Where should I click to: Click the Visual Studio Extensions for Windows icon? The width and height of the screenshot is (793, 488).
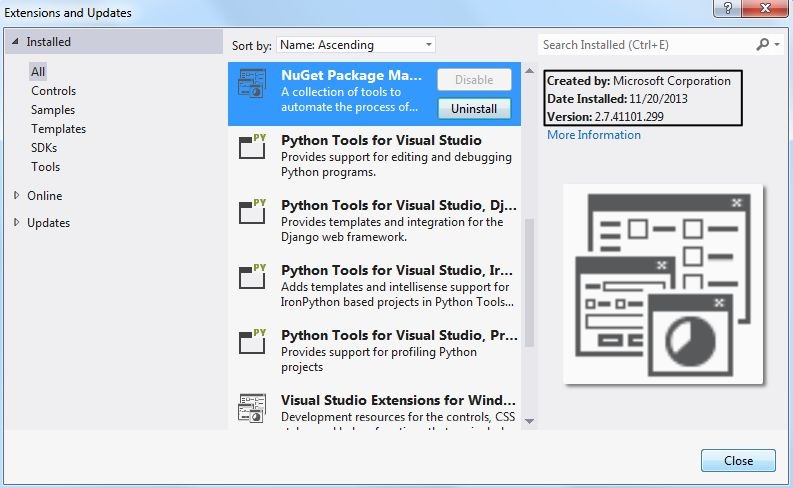[x=252, y=408]
